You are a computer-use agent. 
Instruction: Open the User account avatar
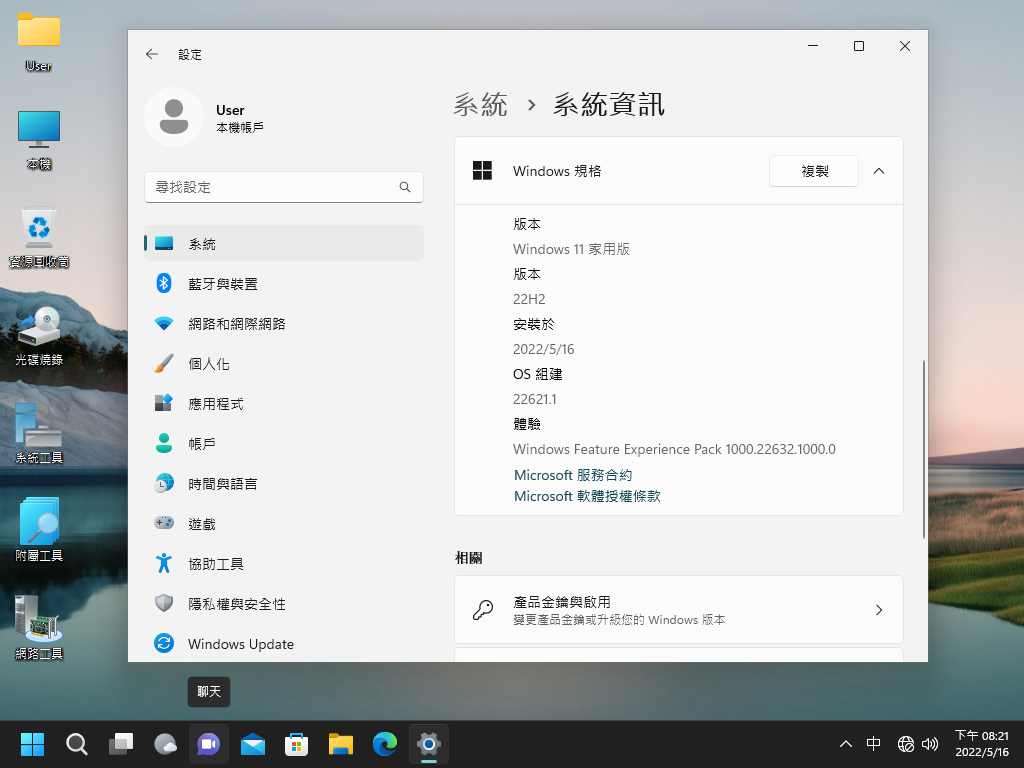[174, 117]
